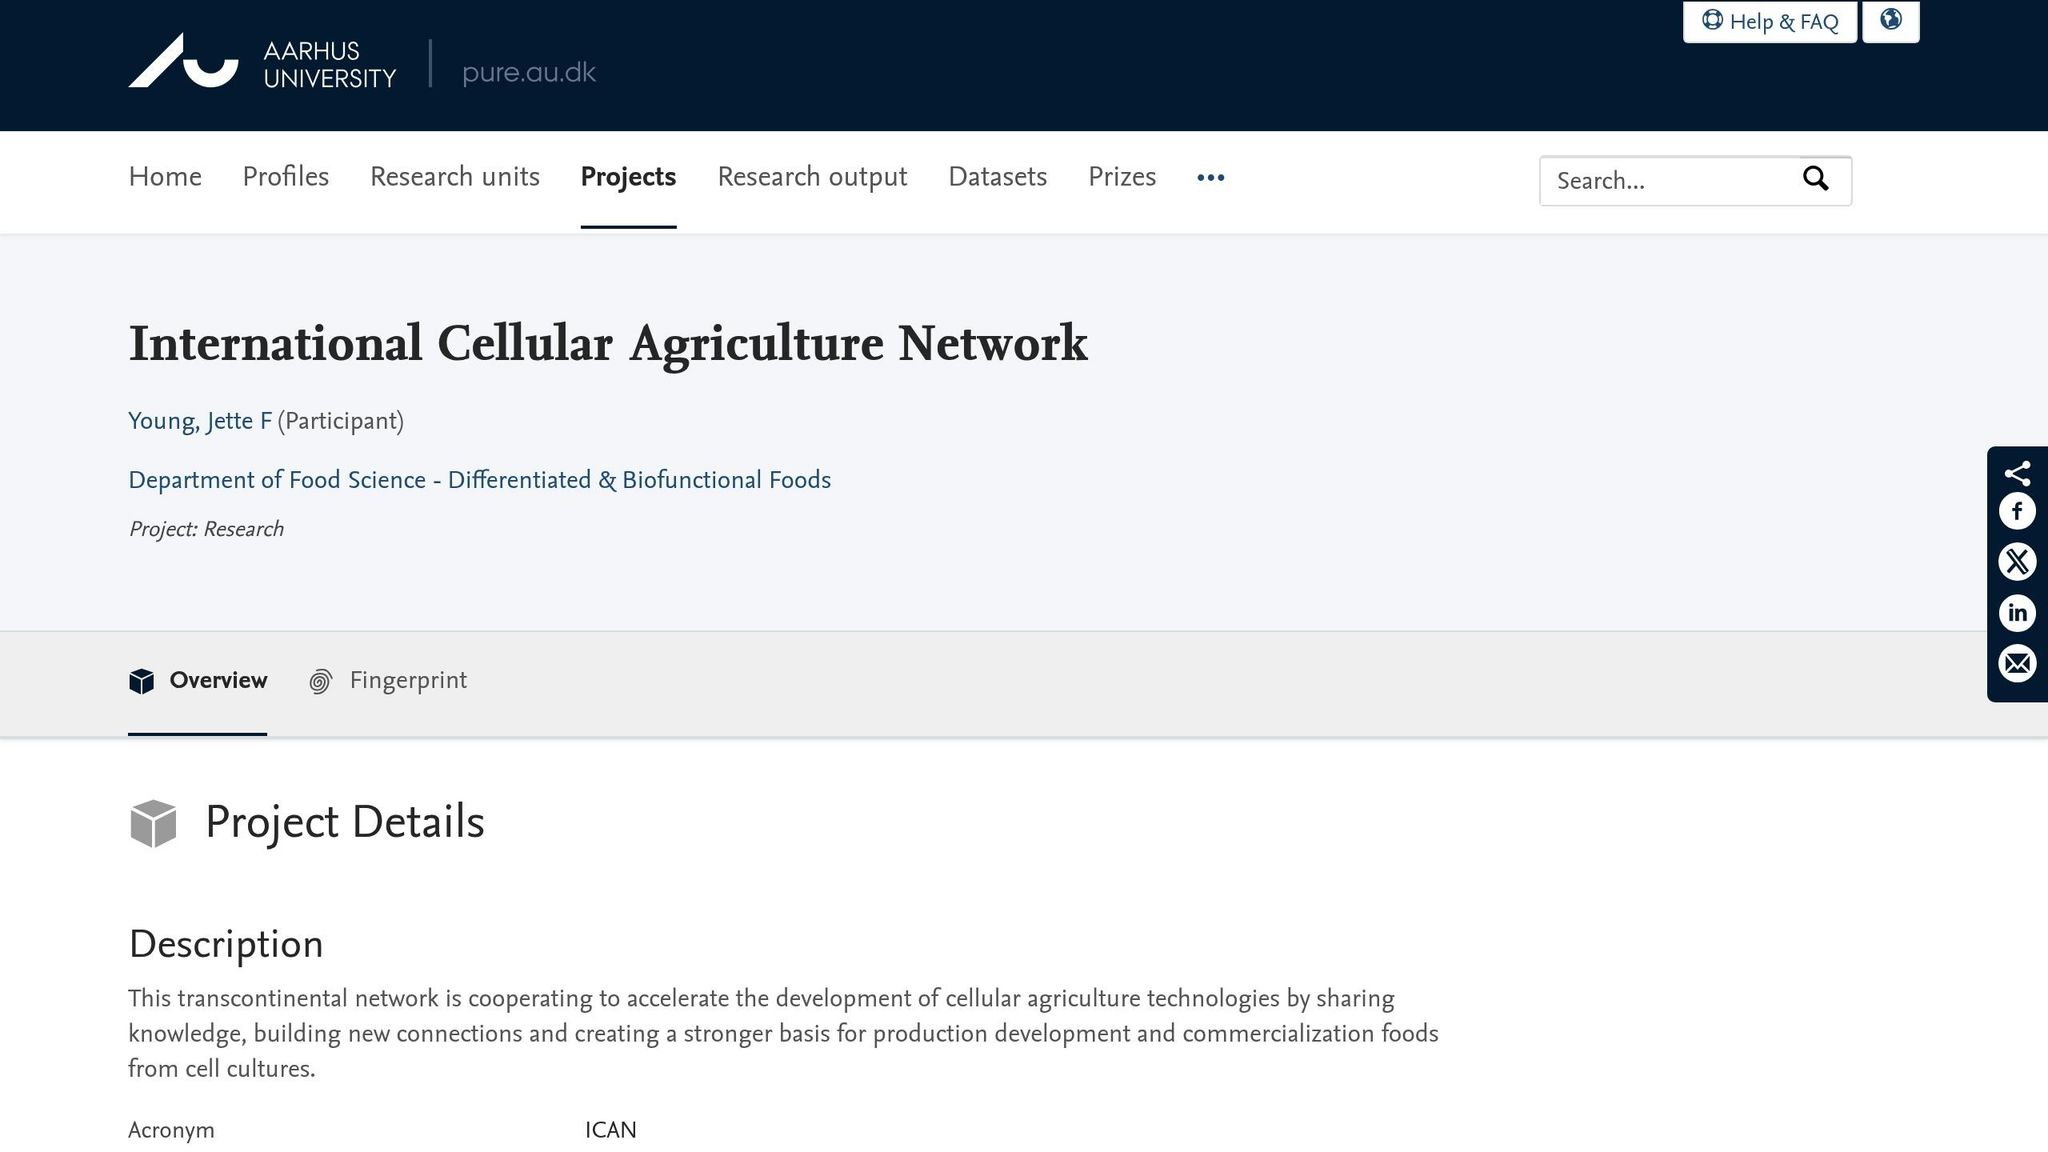The image size is (2048, 1152).
Task: Switch to the Fingerprint tab
Action: pyautogui.click(x=388, y=681)
